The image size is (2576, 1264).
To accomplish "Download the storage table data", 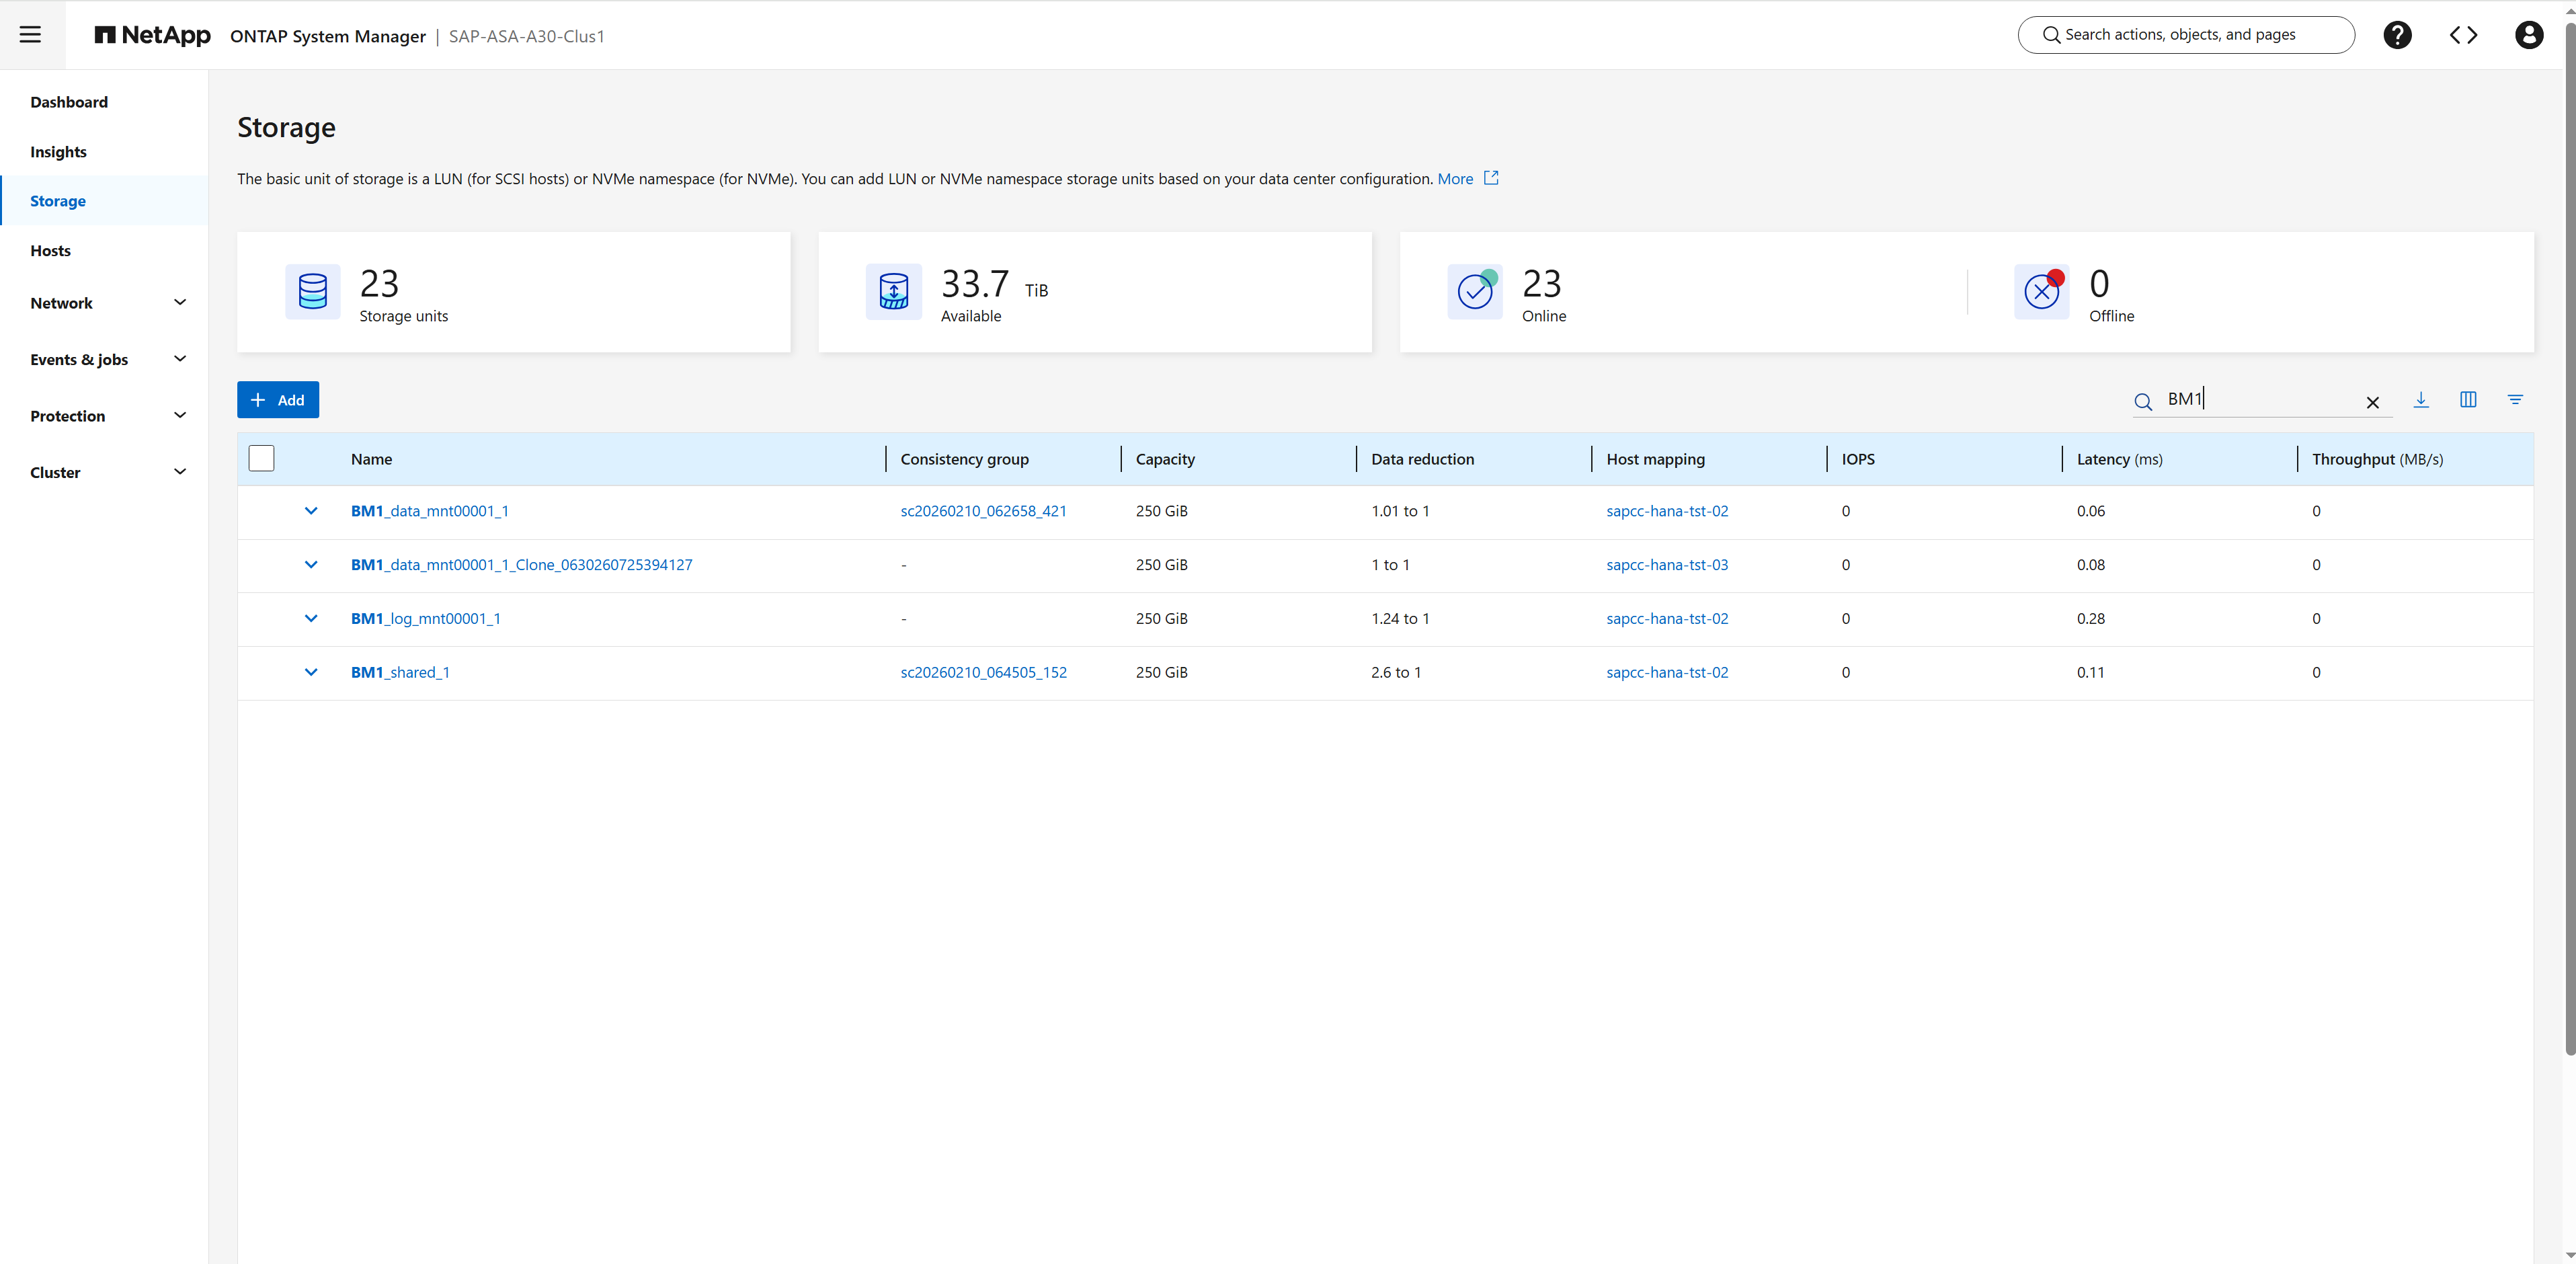I will (x=2421, y=399).
